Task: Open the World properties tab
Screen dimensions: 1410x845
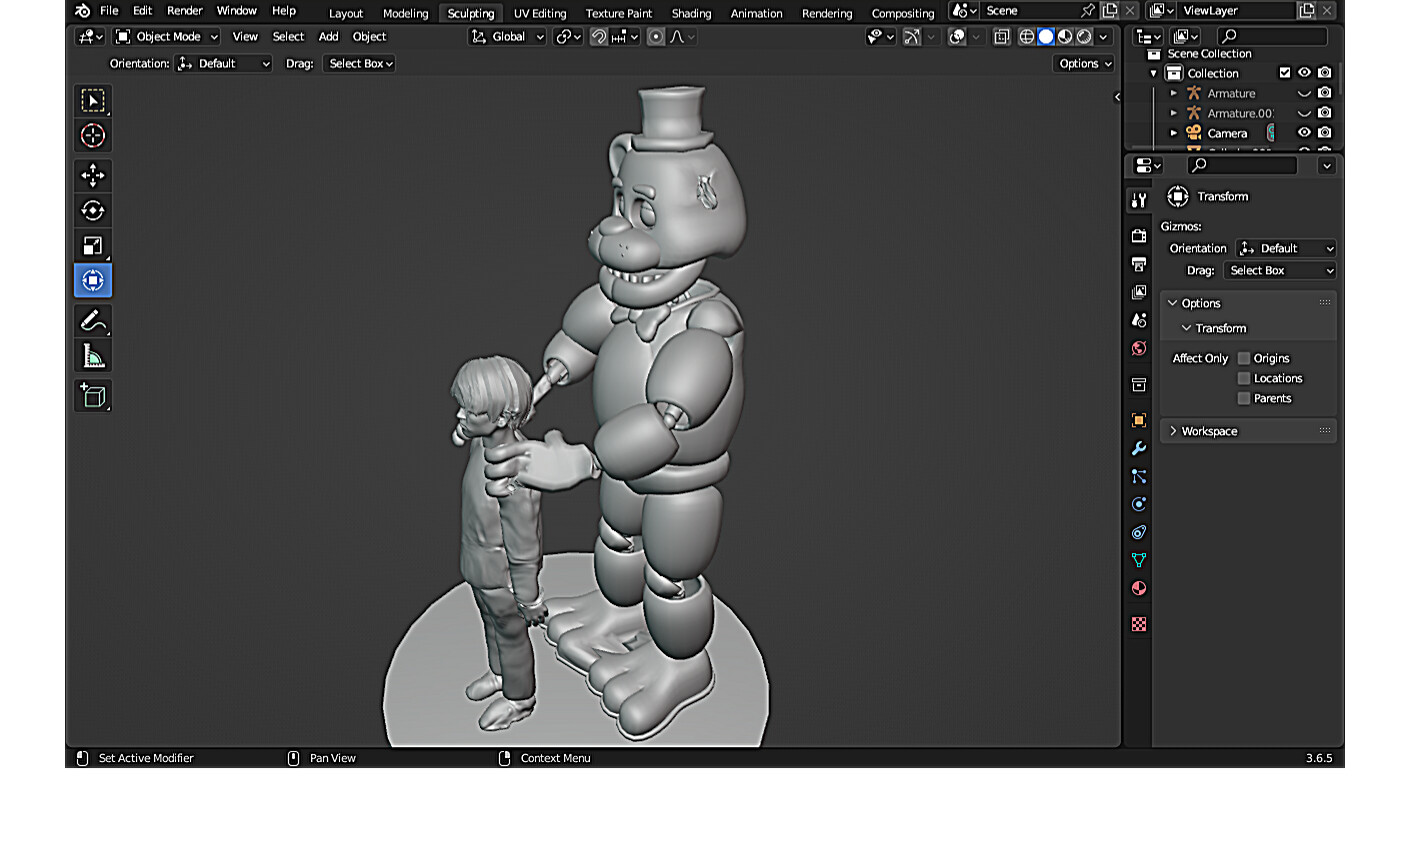Action: pyautogui.click(x=1138, y=348)
